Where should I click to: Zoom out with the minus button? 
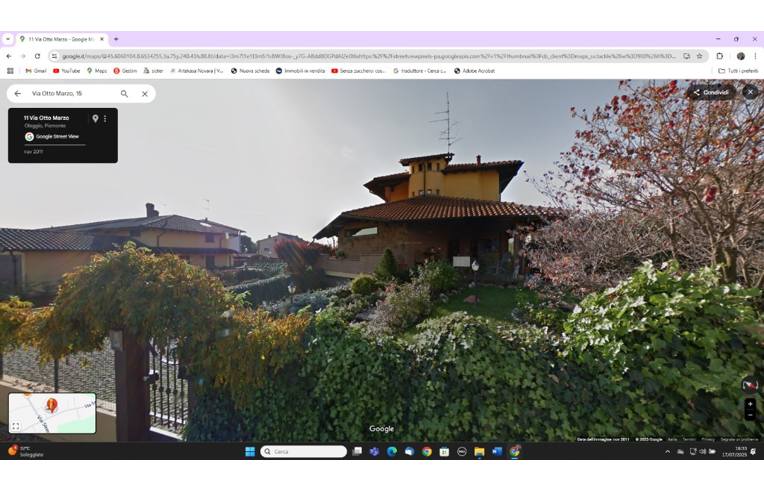tap(750, 415)
